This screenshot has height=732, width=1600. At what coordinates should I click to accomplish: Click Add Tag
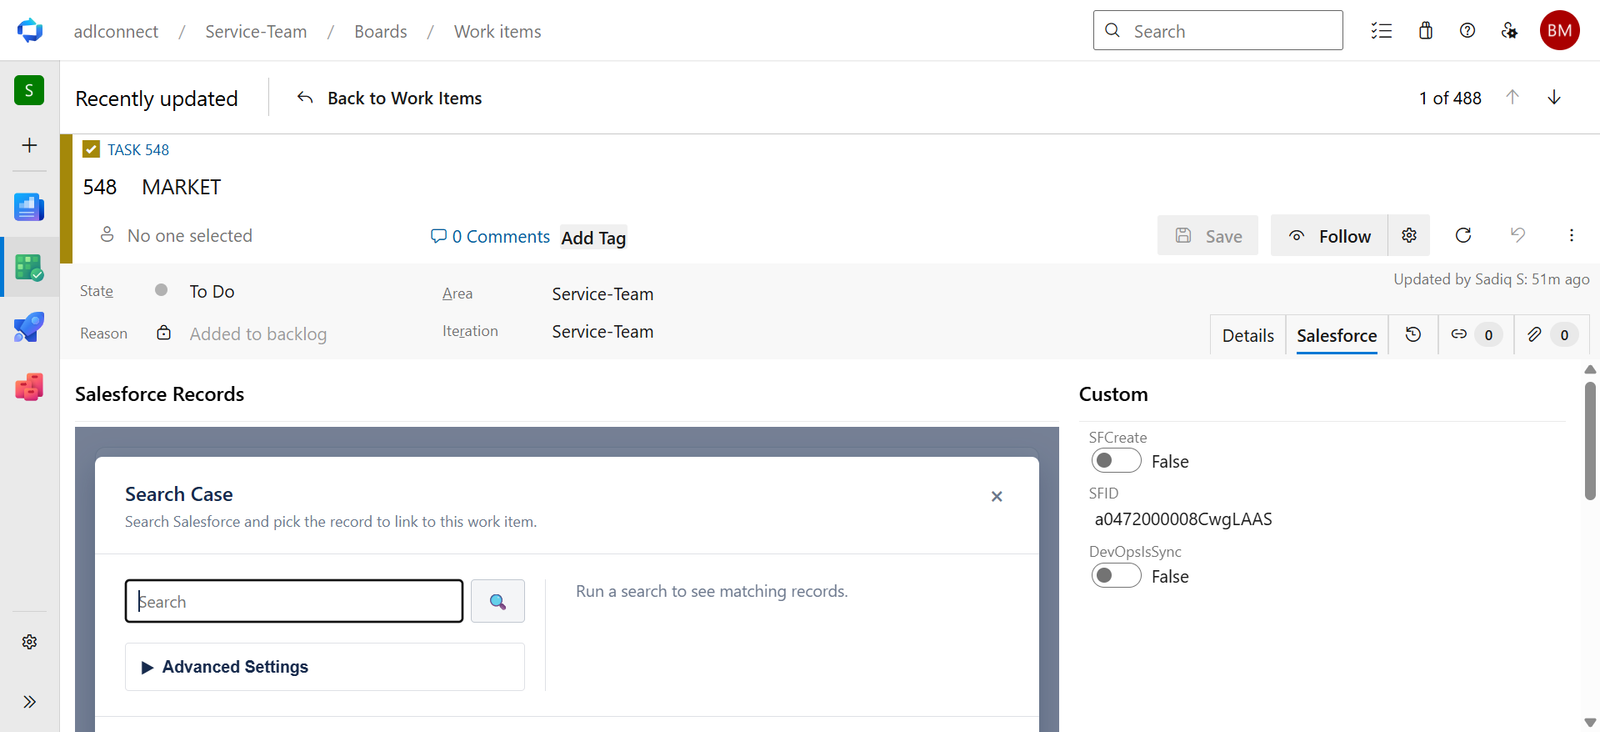(593, 237)
